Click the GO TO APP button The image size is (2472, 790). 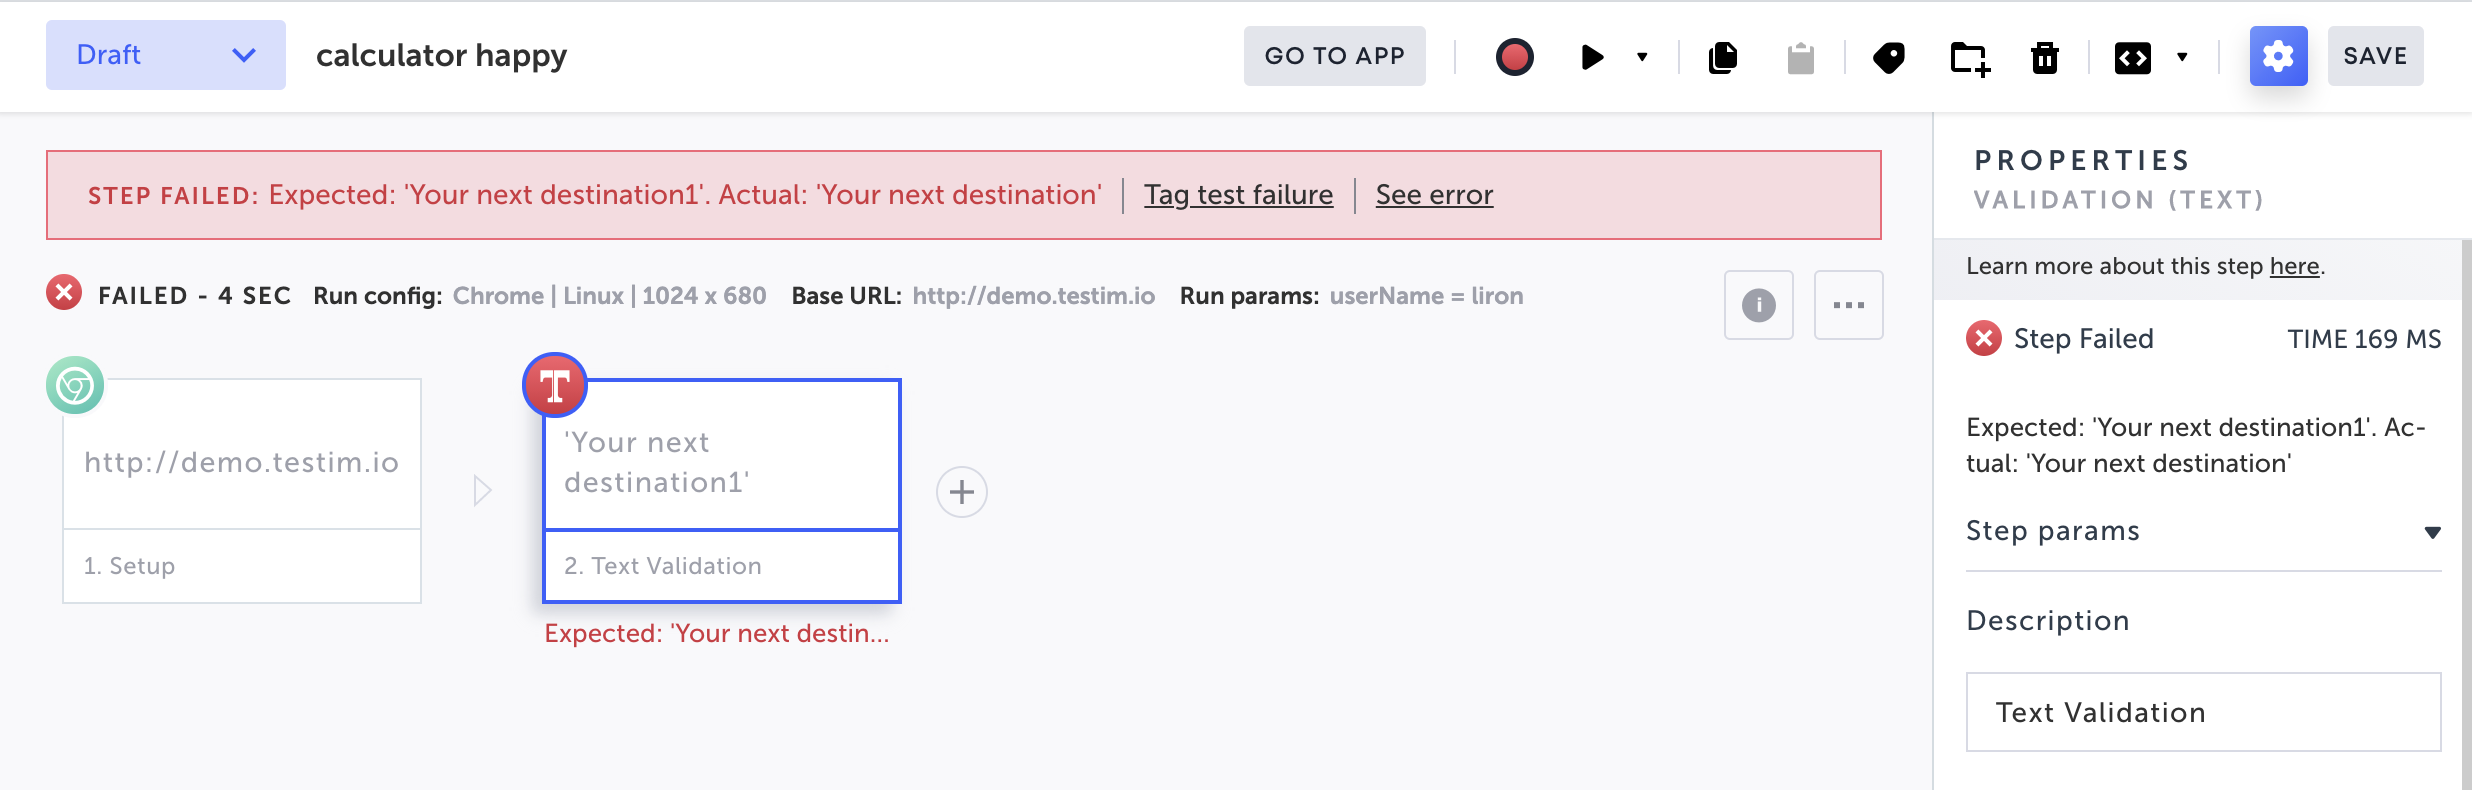pos(1334,56)
